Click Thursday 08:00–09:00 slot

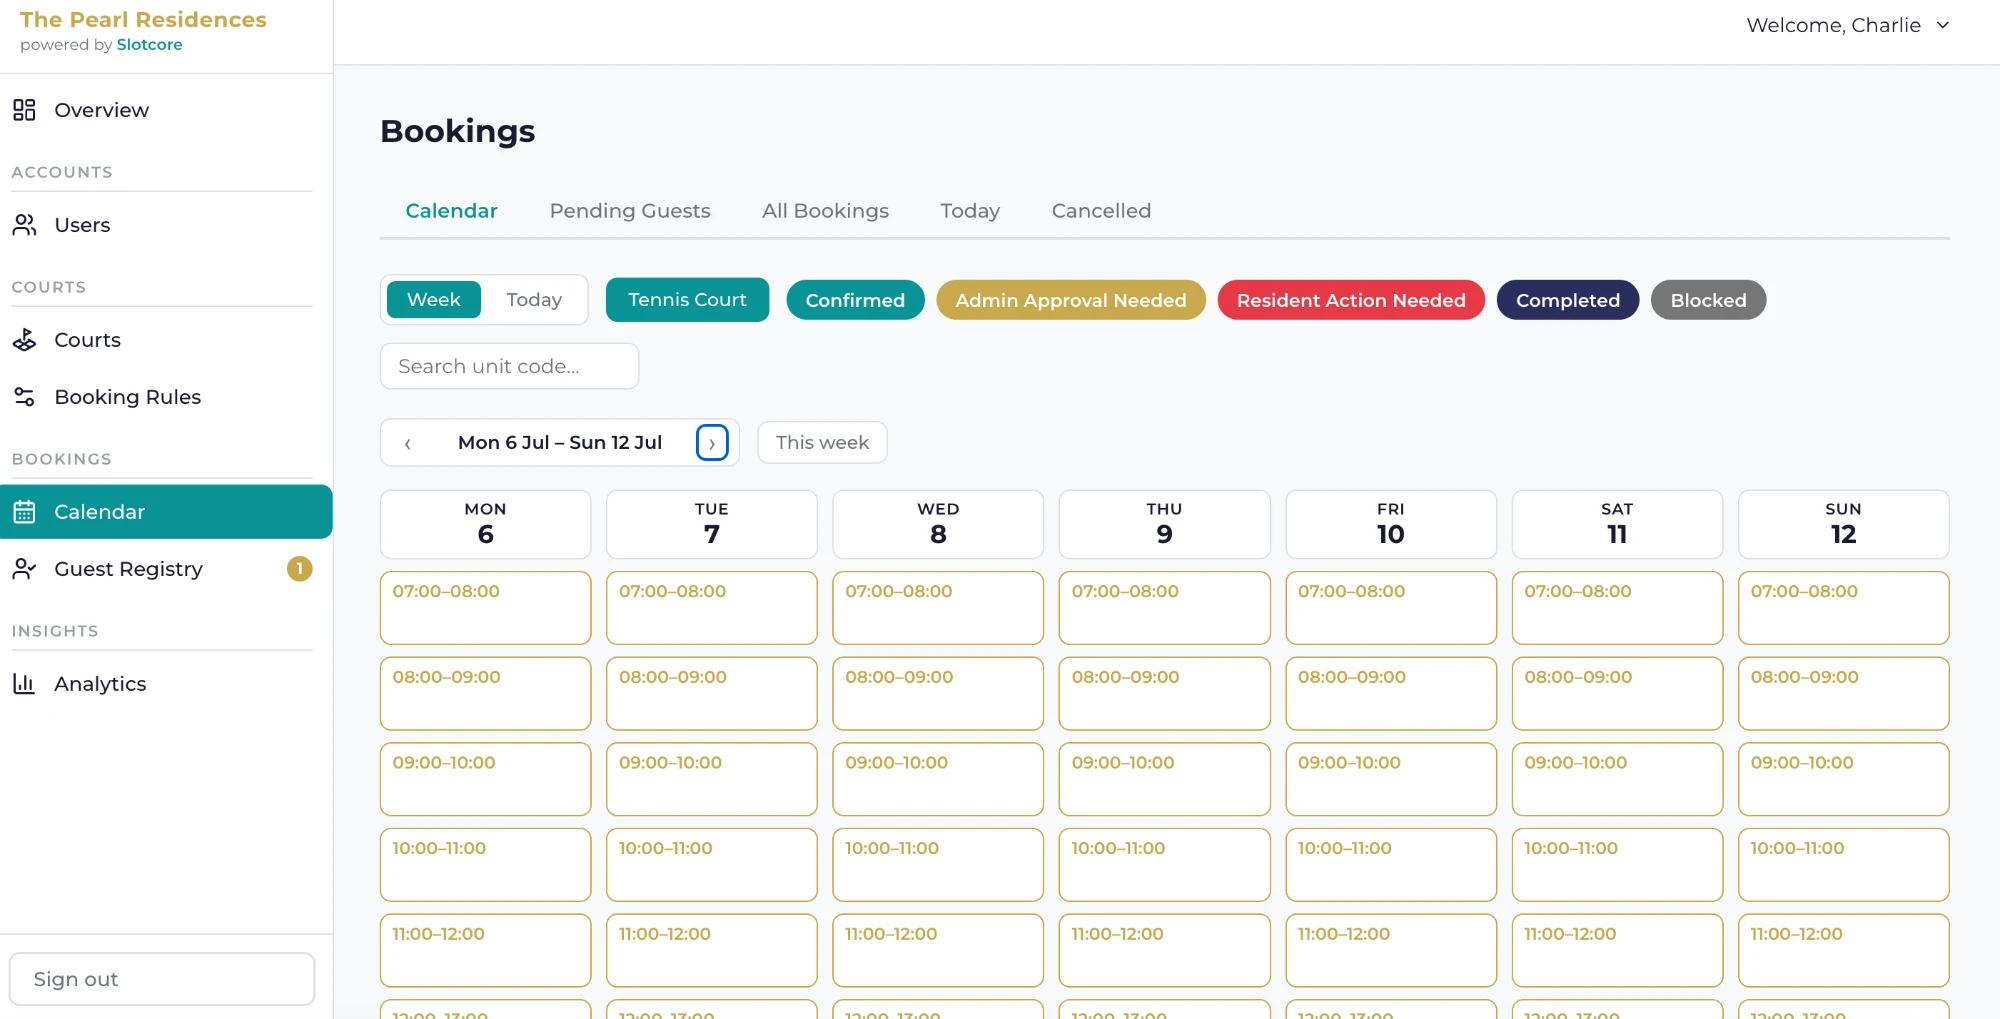[1164, 694]
